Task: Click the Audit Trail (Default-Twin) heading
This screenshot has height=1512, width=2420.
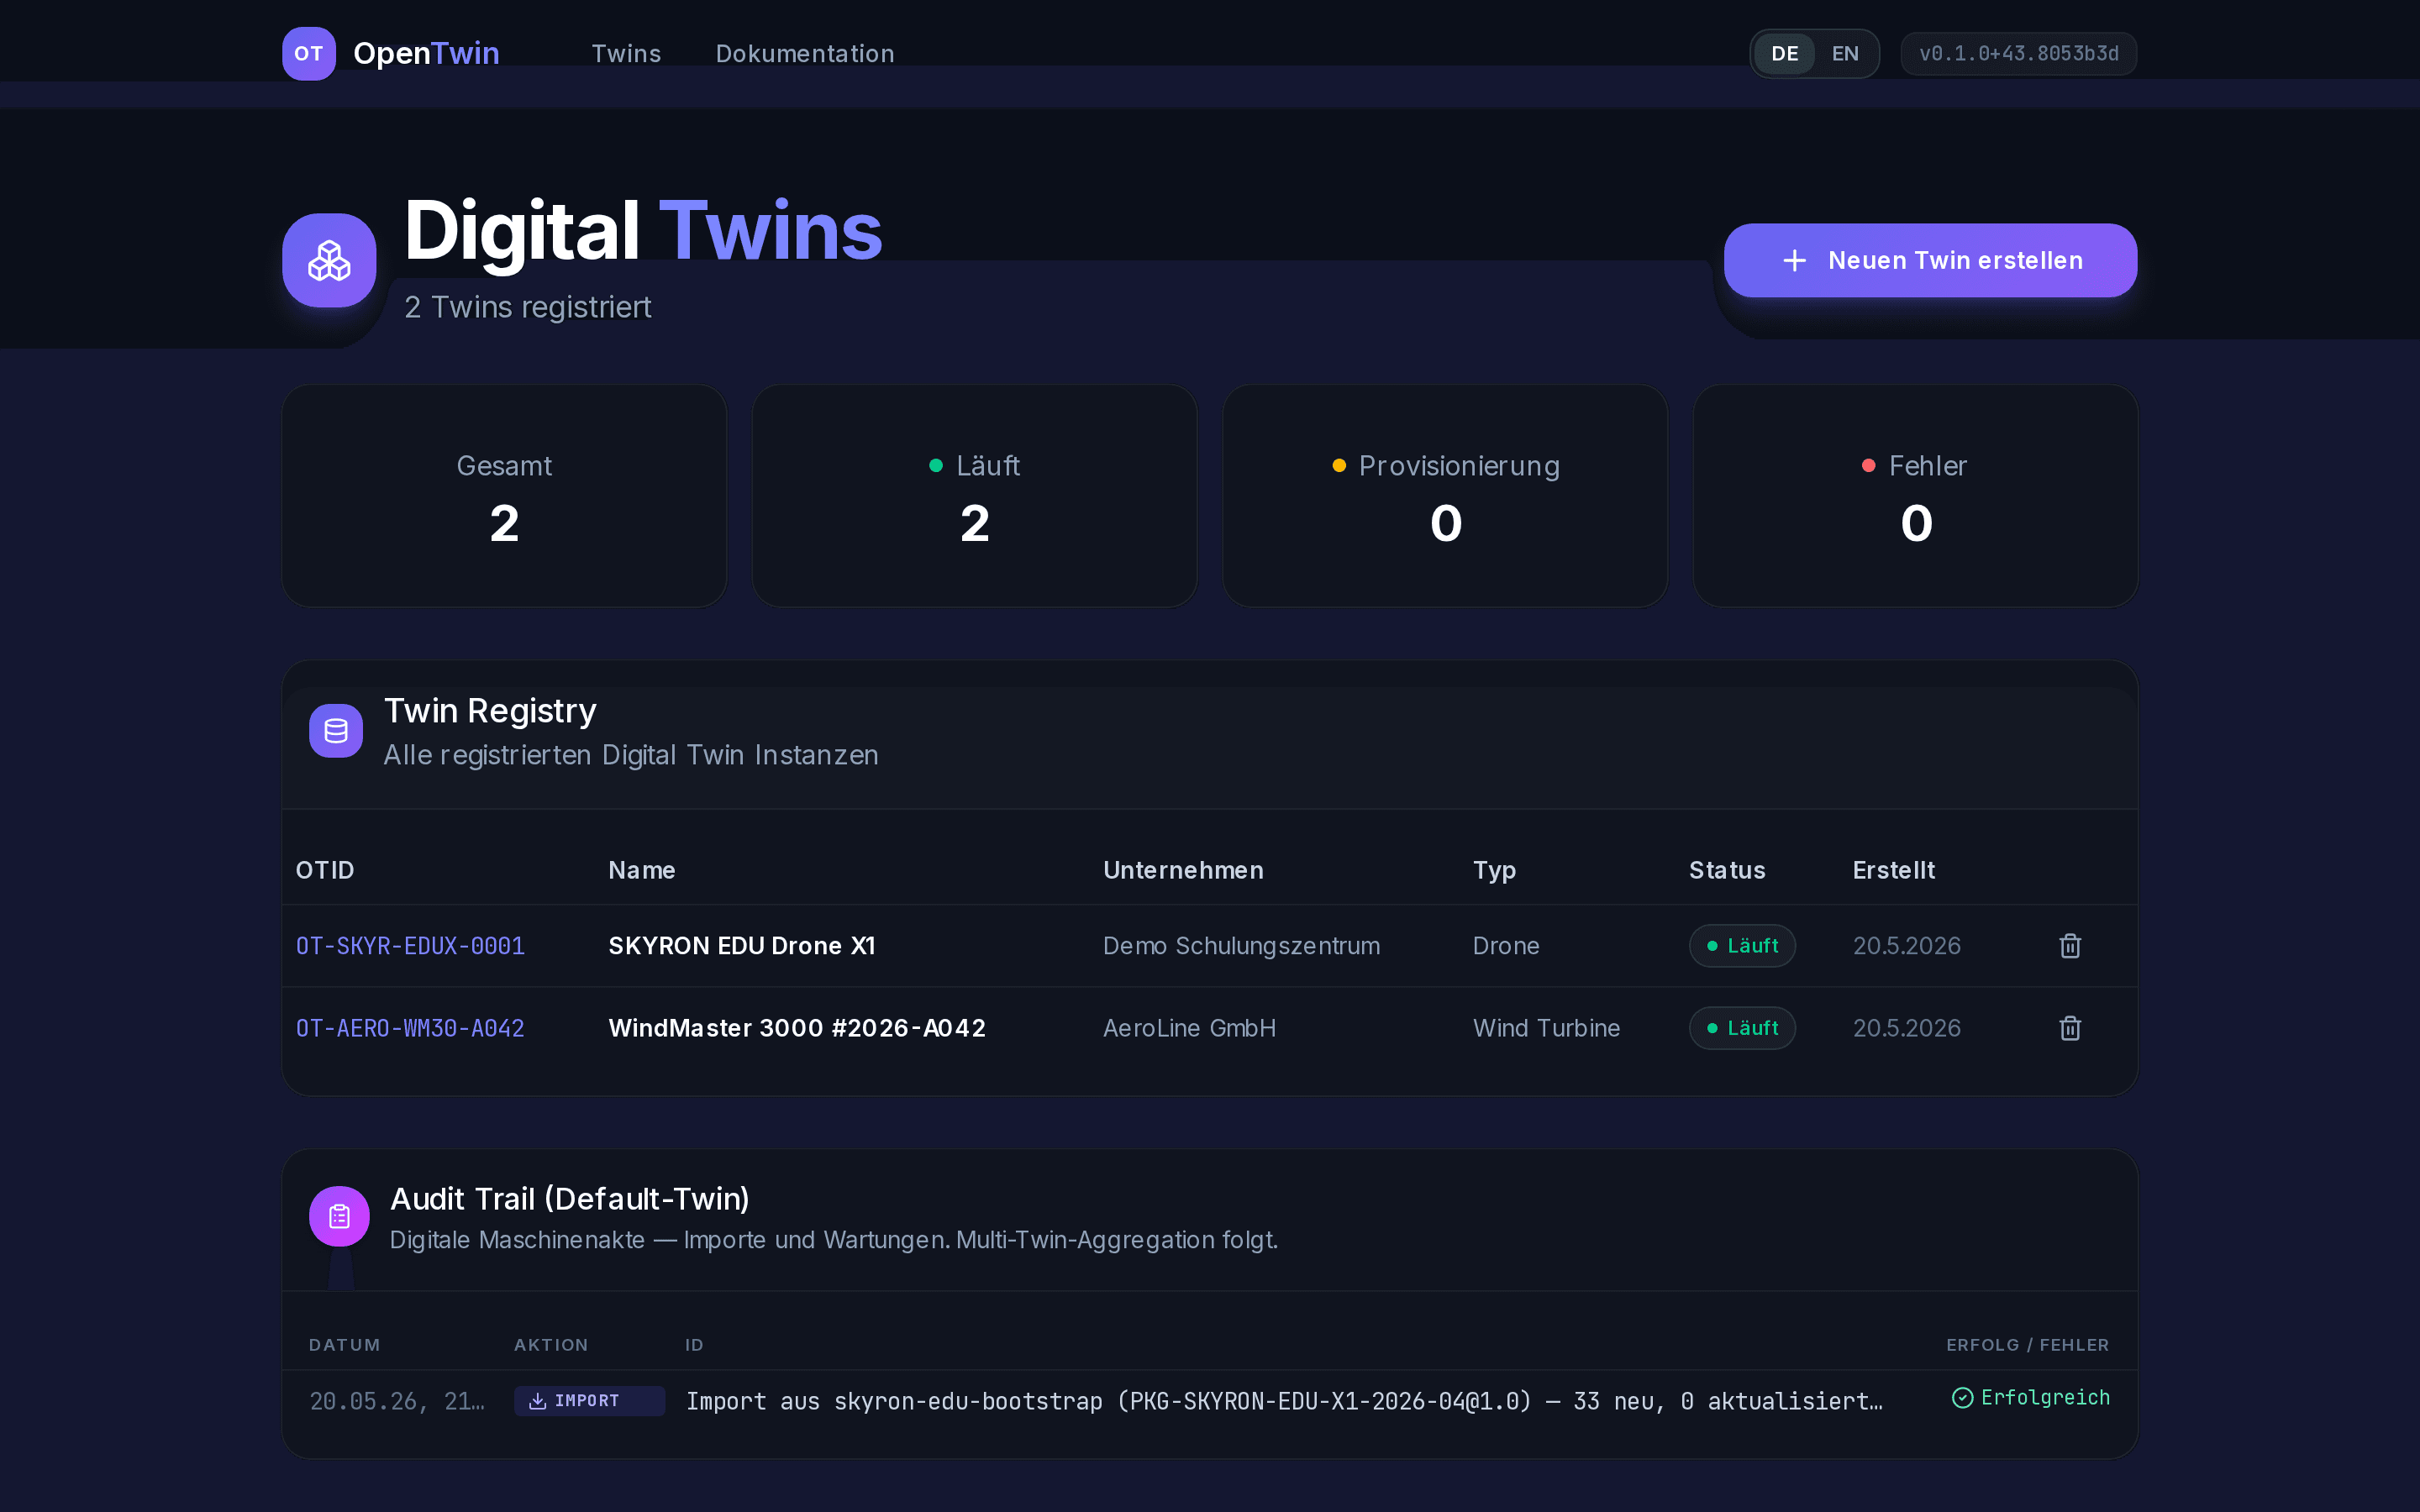Action: (570, 1199)
